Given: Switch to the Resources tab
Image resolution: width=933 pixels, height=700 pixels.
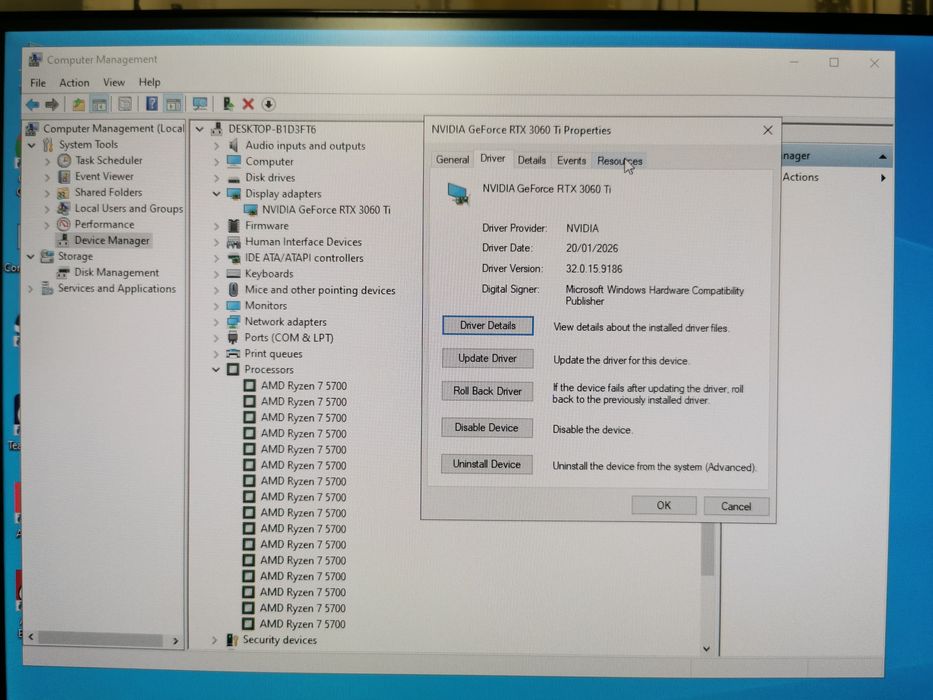Looking at the screenshot, I should point(619,161).
